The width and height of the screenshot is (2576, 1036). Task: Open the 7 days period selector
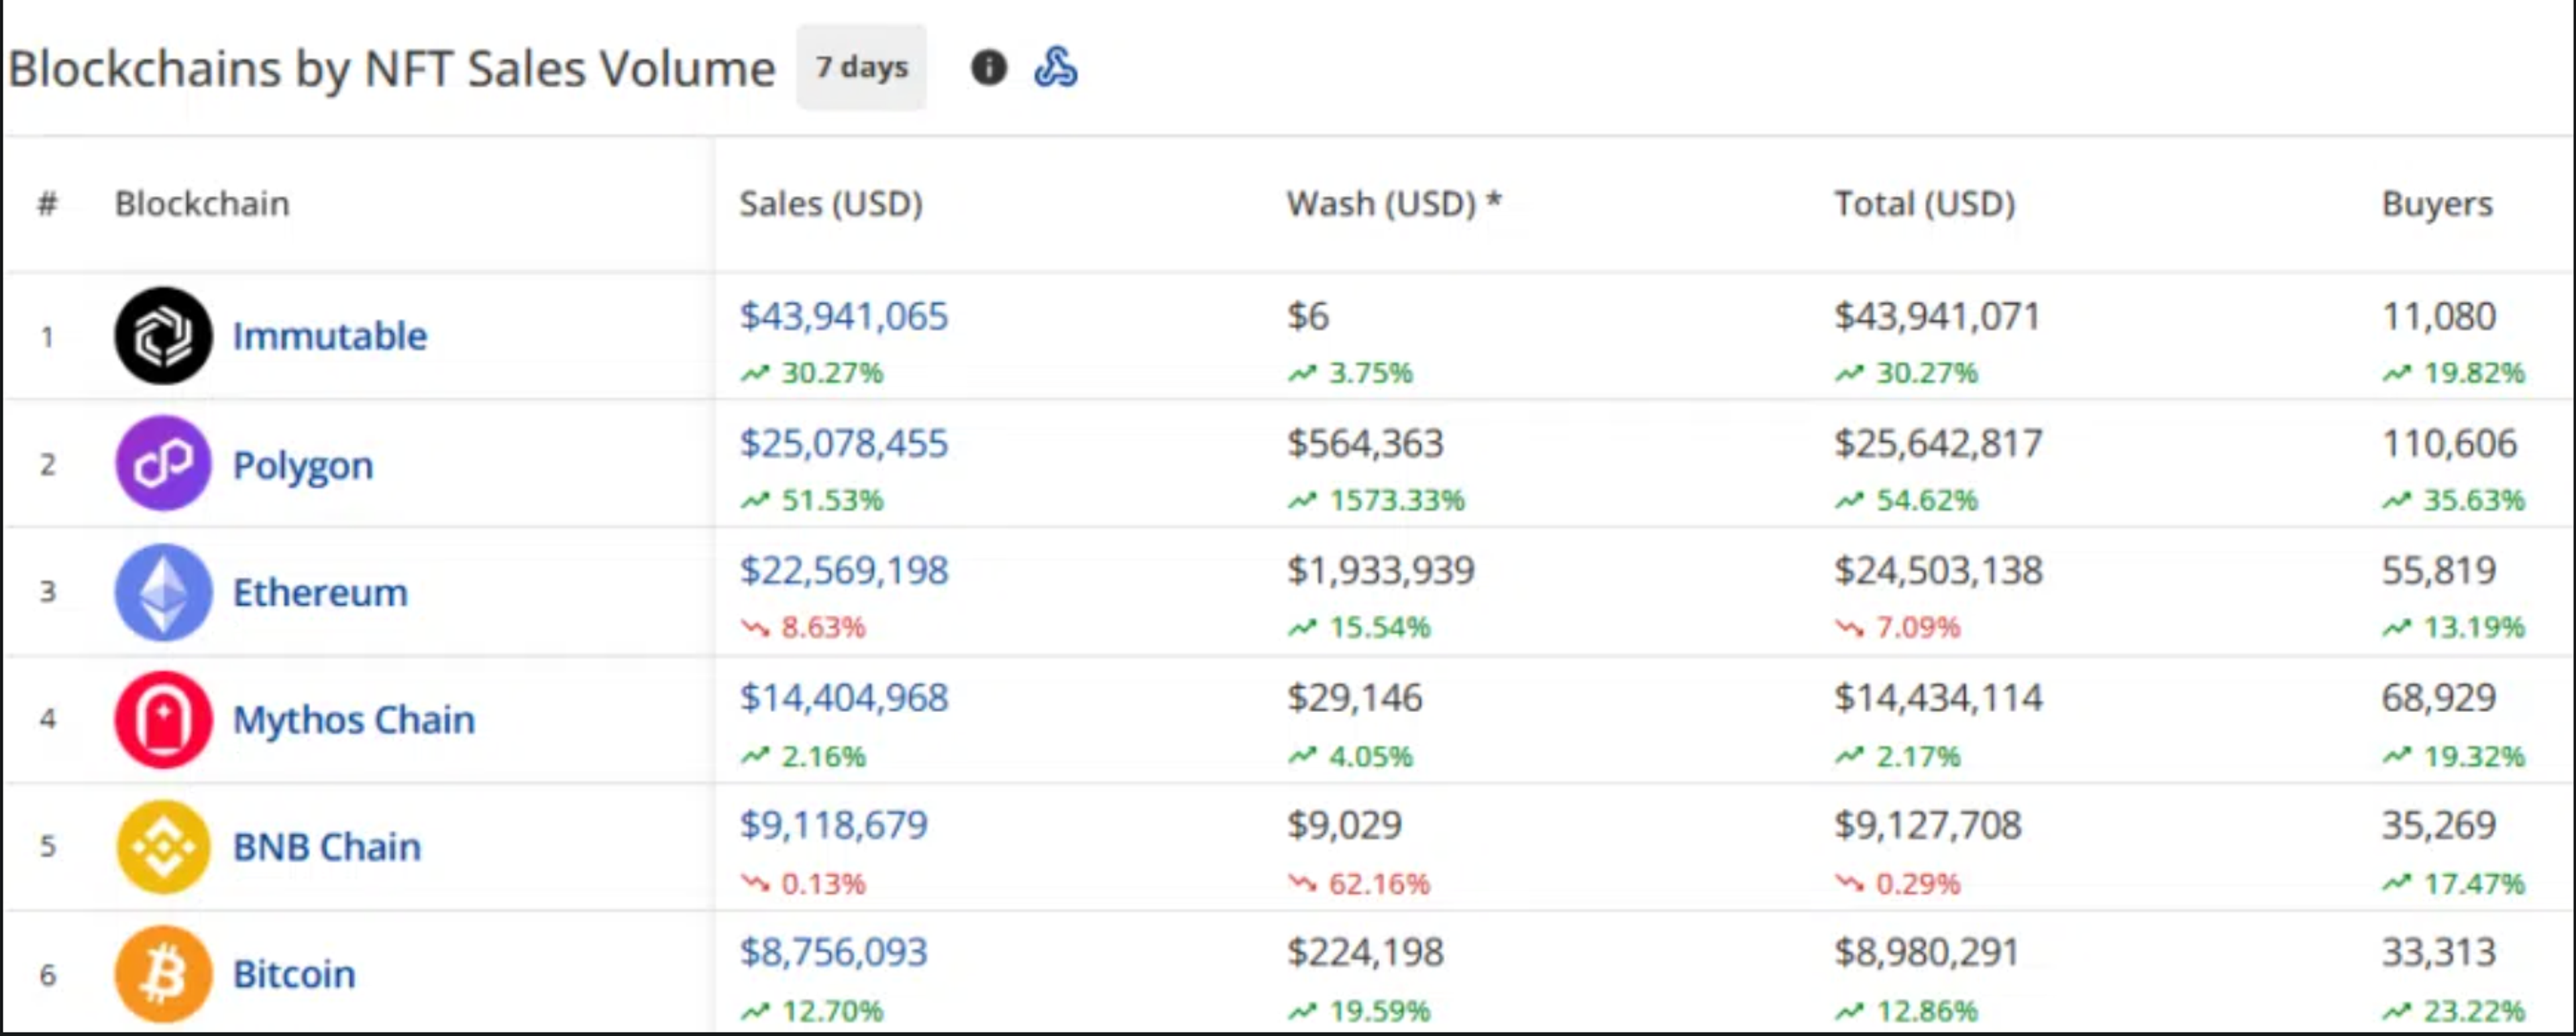[861, 68]
